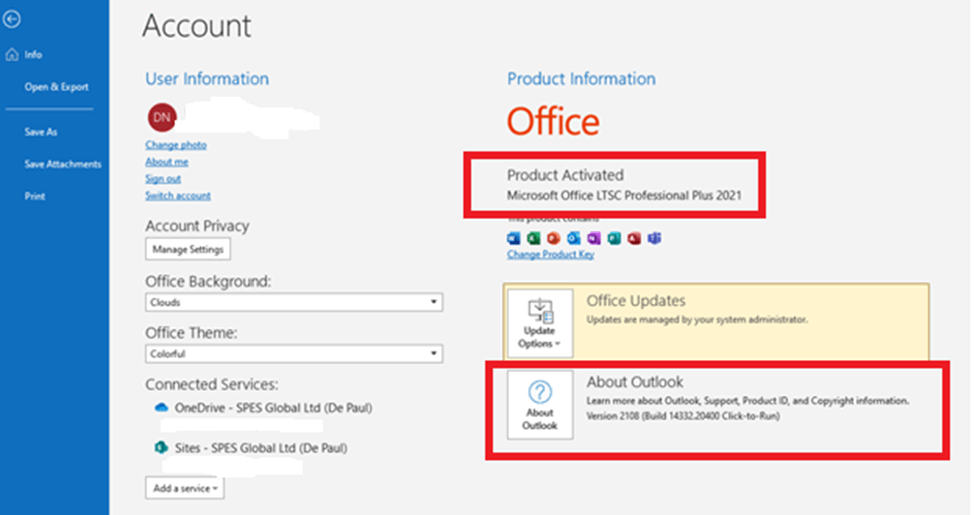The height and width of the screenshot is (515, 975).
Task: Expand the Add a service menu
Action: (185, 488)
